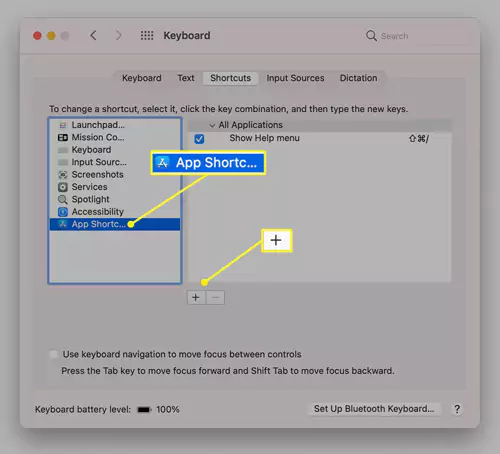Image resolution: width=500 pixels, height=454 pixels.
Task: Click the magnifying glass search icon
Action: [371, 36]
